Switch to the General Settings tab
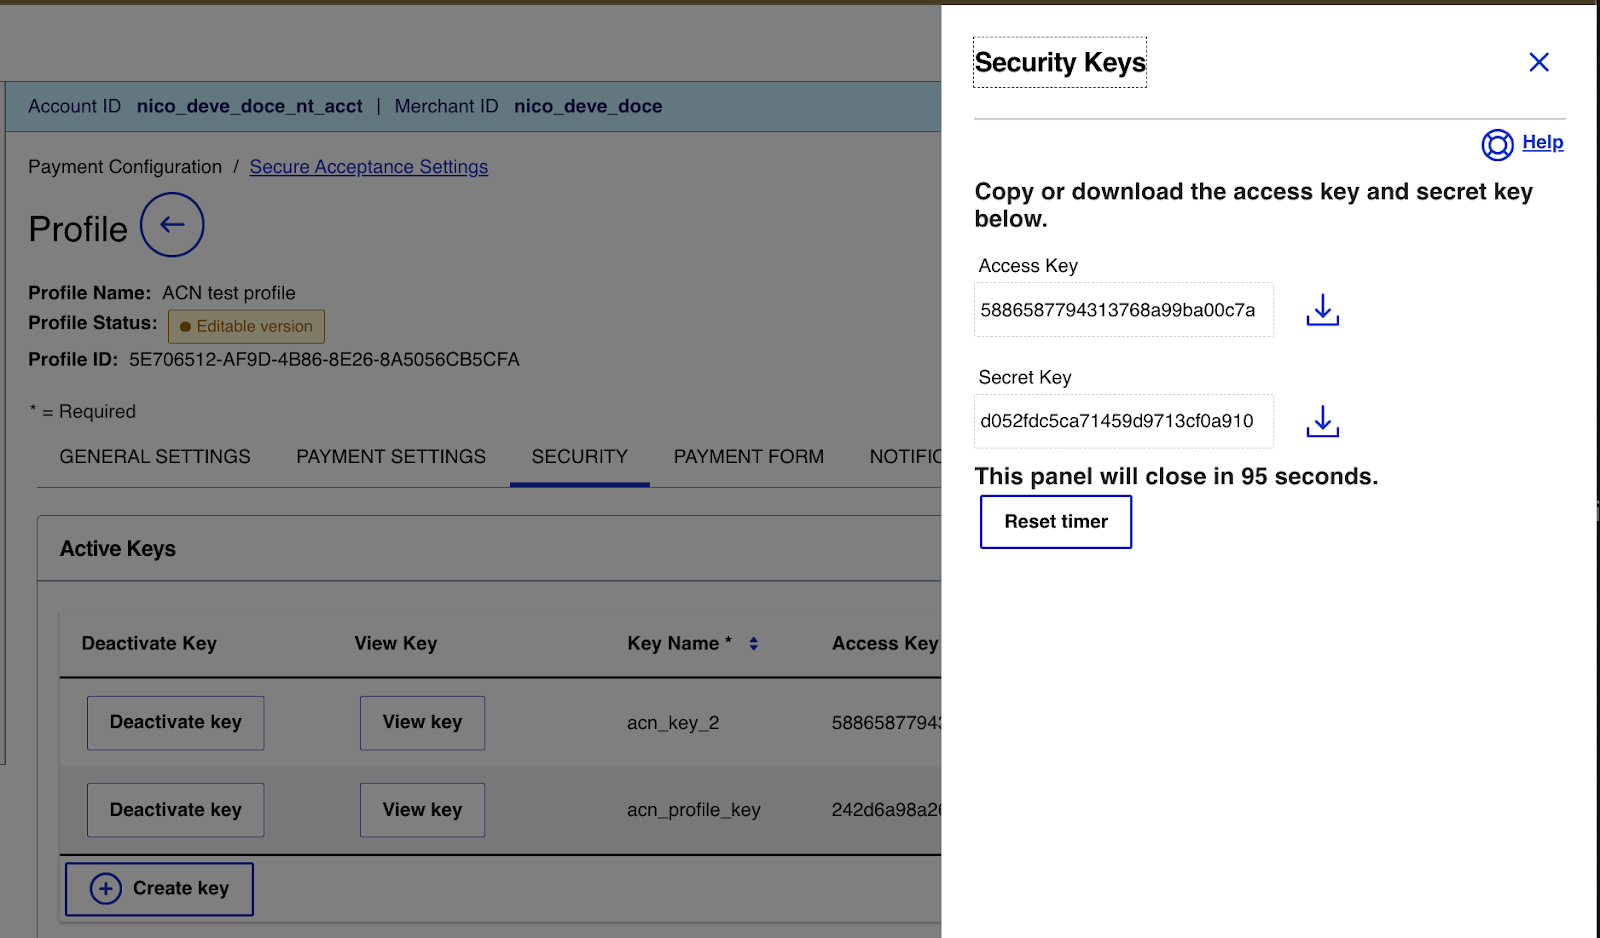Screen dimensions: 1600x938 point(155,457)
